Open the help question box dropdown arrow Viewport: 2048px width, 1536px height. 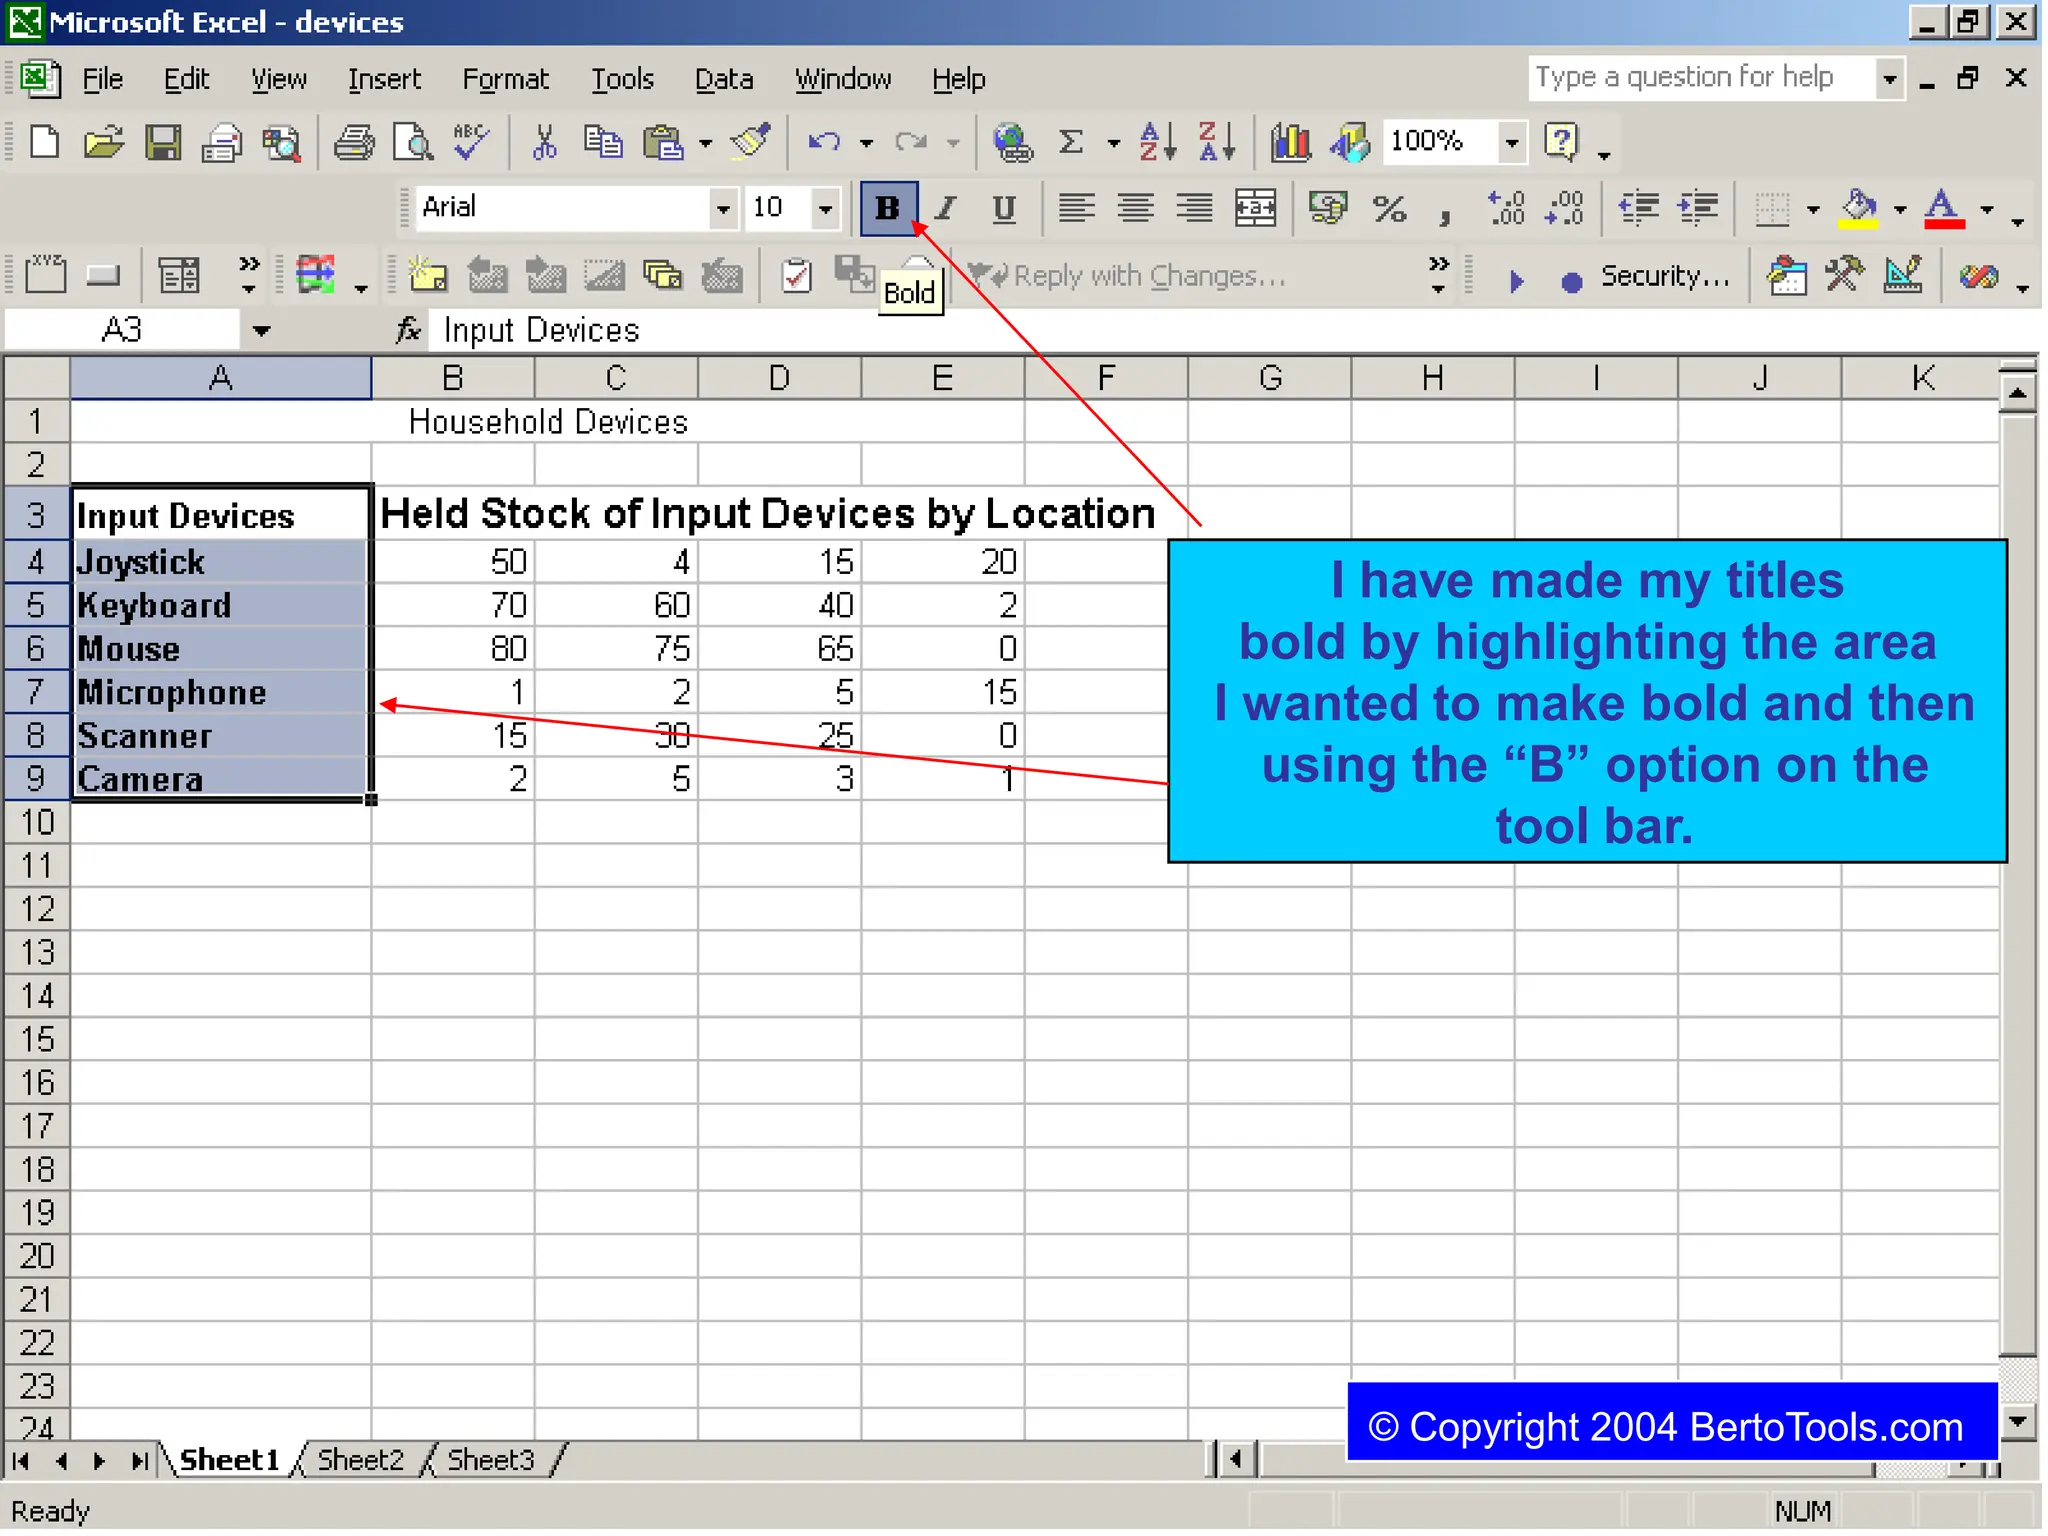1889,78
